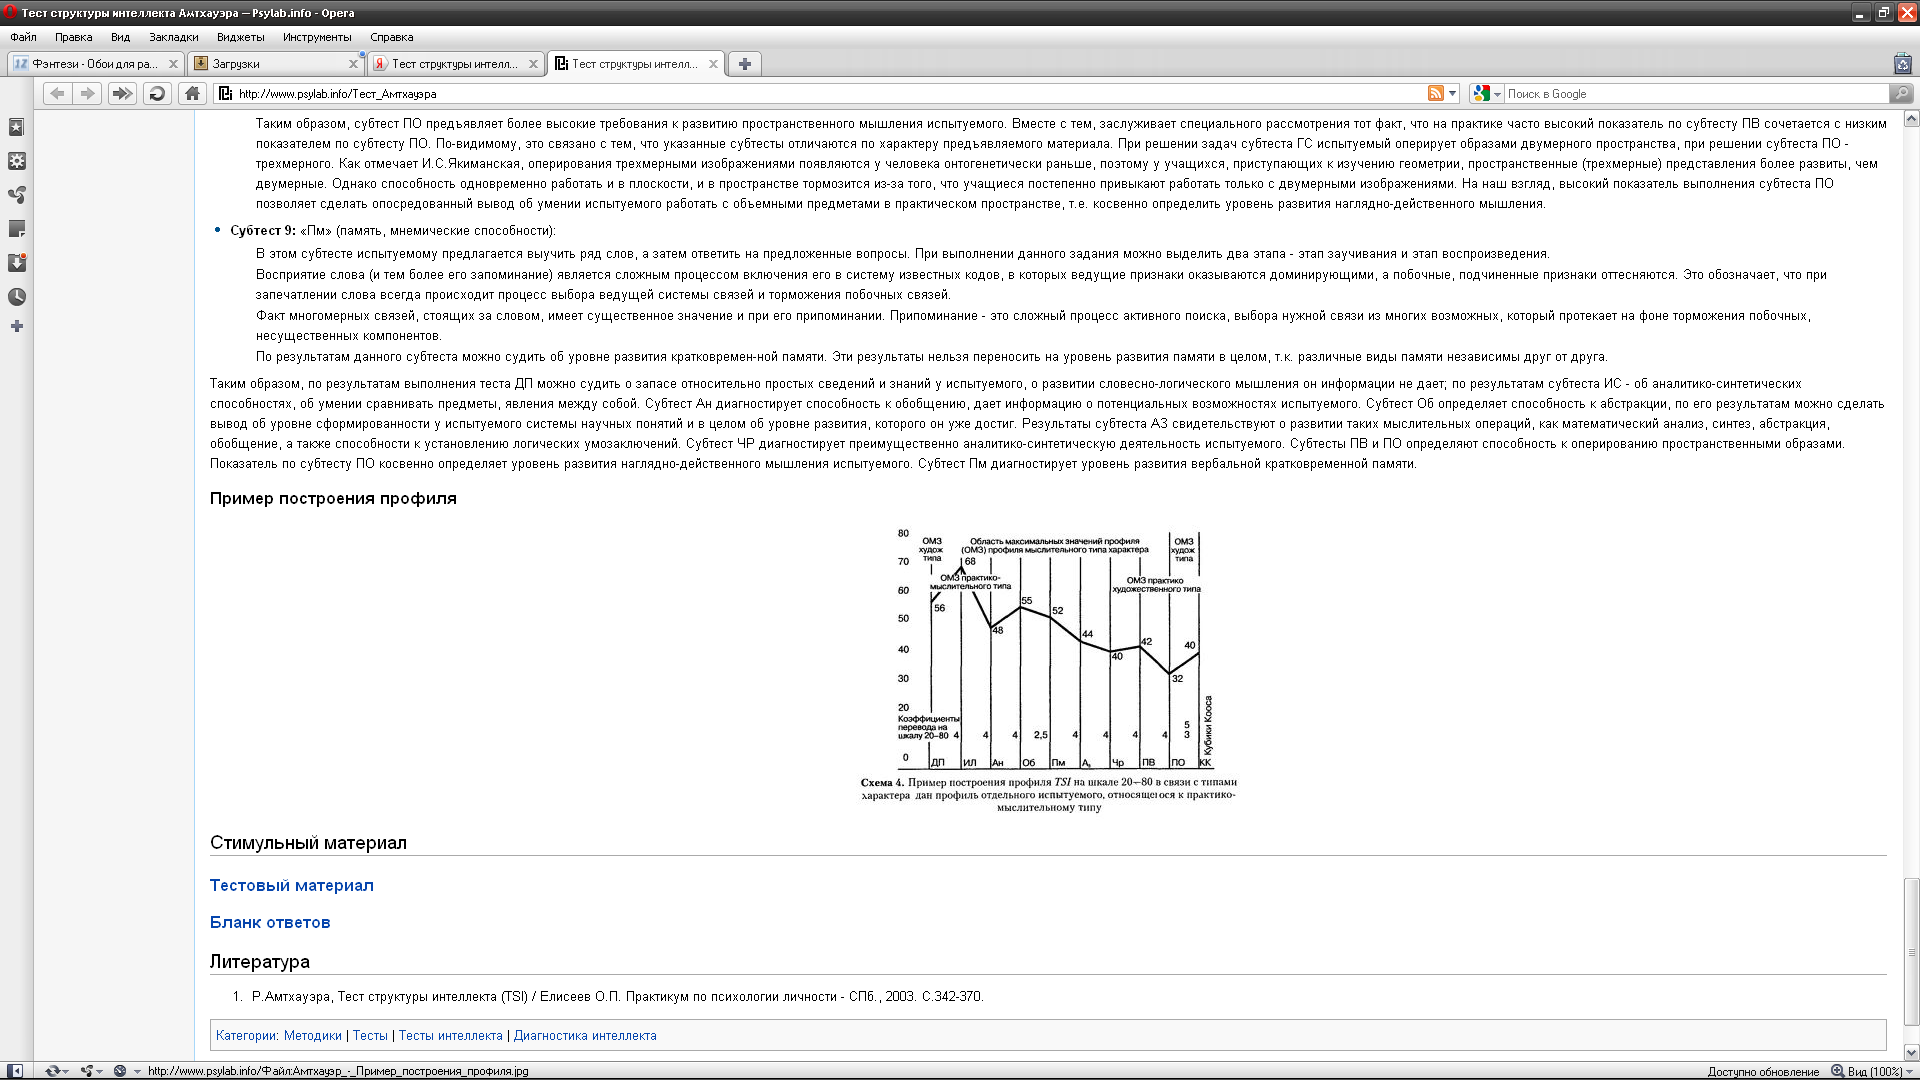This screenshot has height=1080, width=1920.
Task: Go forward with the Forward arrow
Action: [88, 93]
